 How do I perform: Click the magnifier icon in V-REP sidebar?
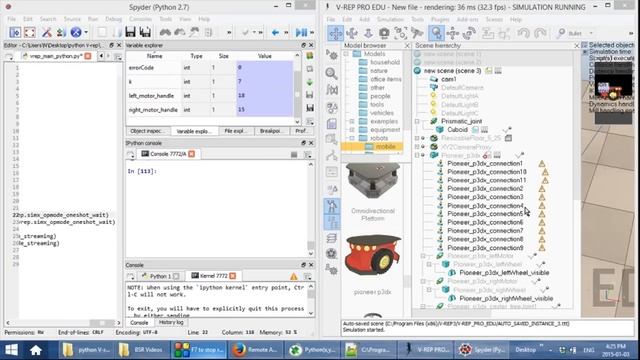[x=331, y=73]
